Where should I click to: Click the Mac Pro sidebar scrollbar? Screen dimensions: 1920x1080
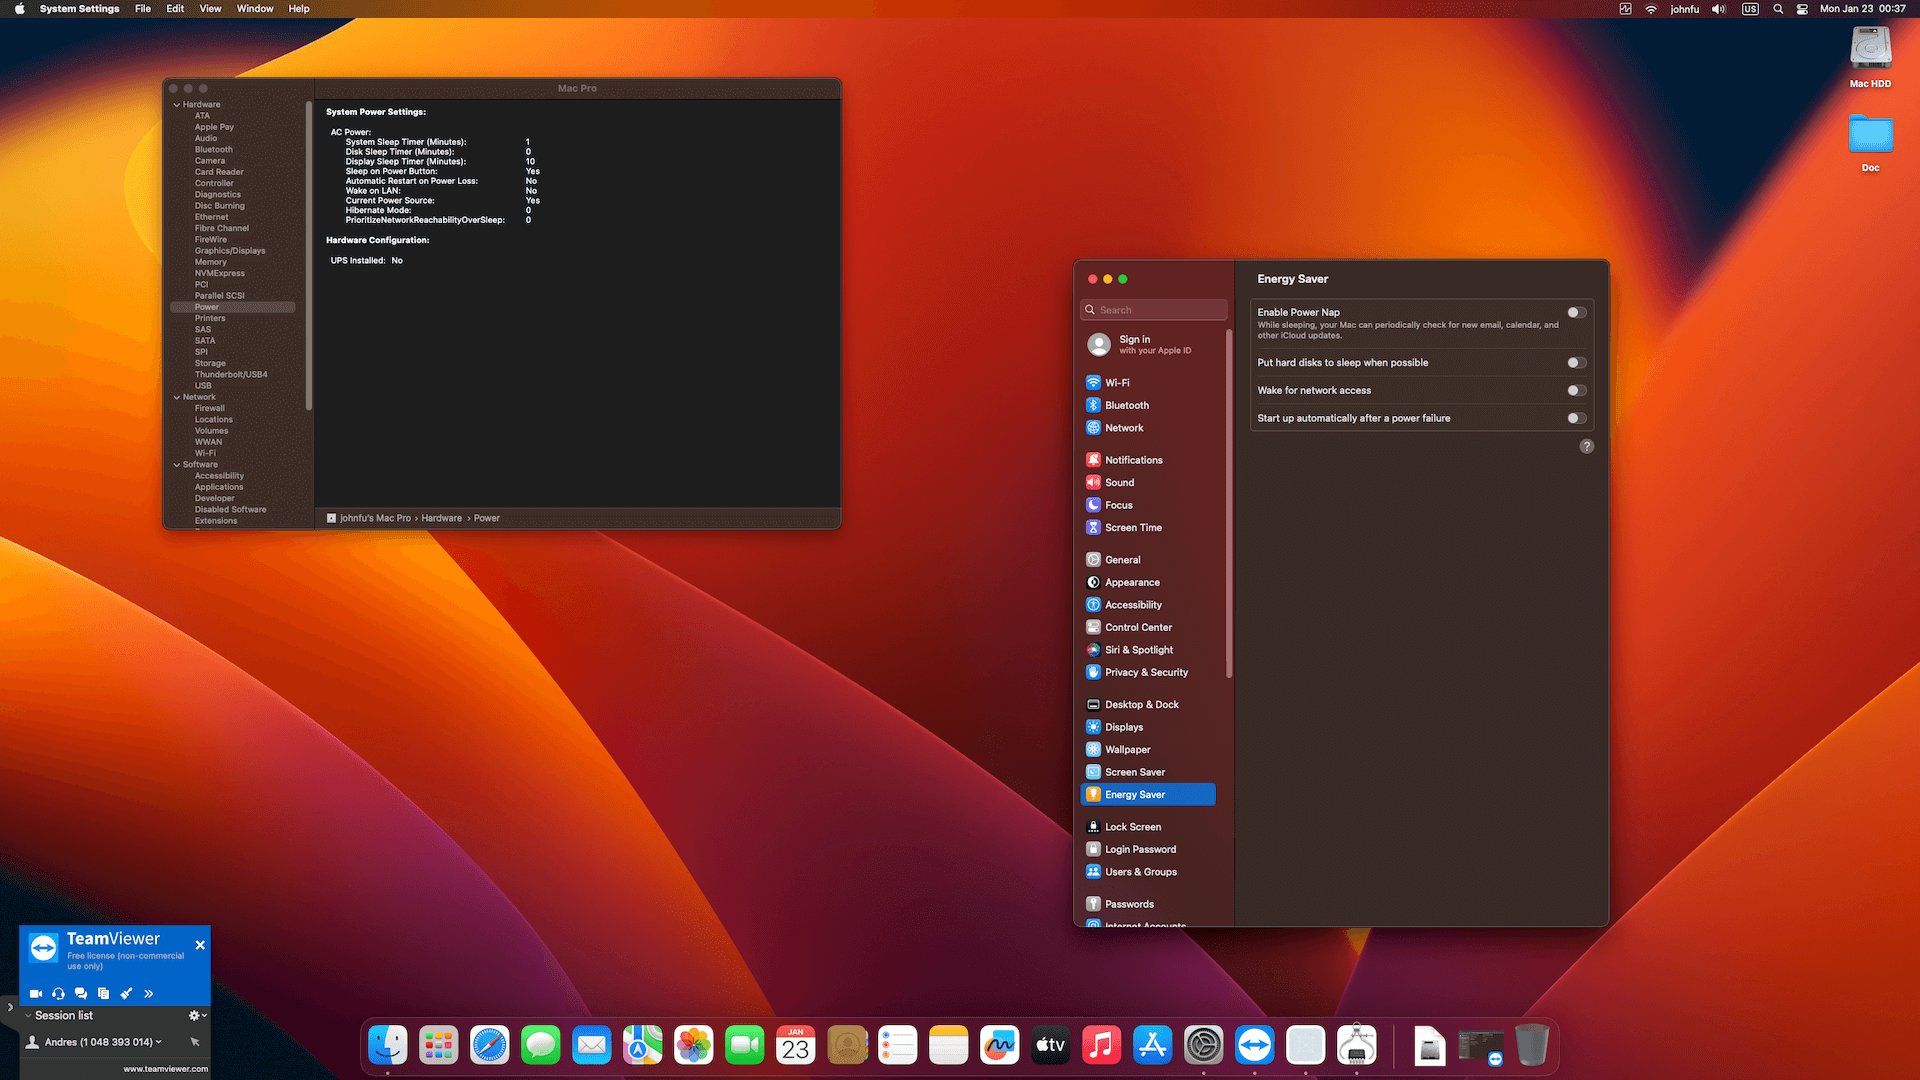(309, 255)
